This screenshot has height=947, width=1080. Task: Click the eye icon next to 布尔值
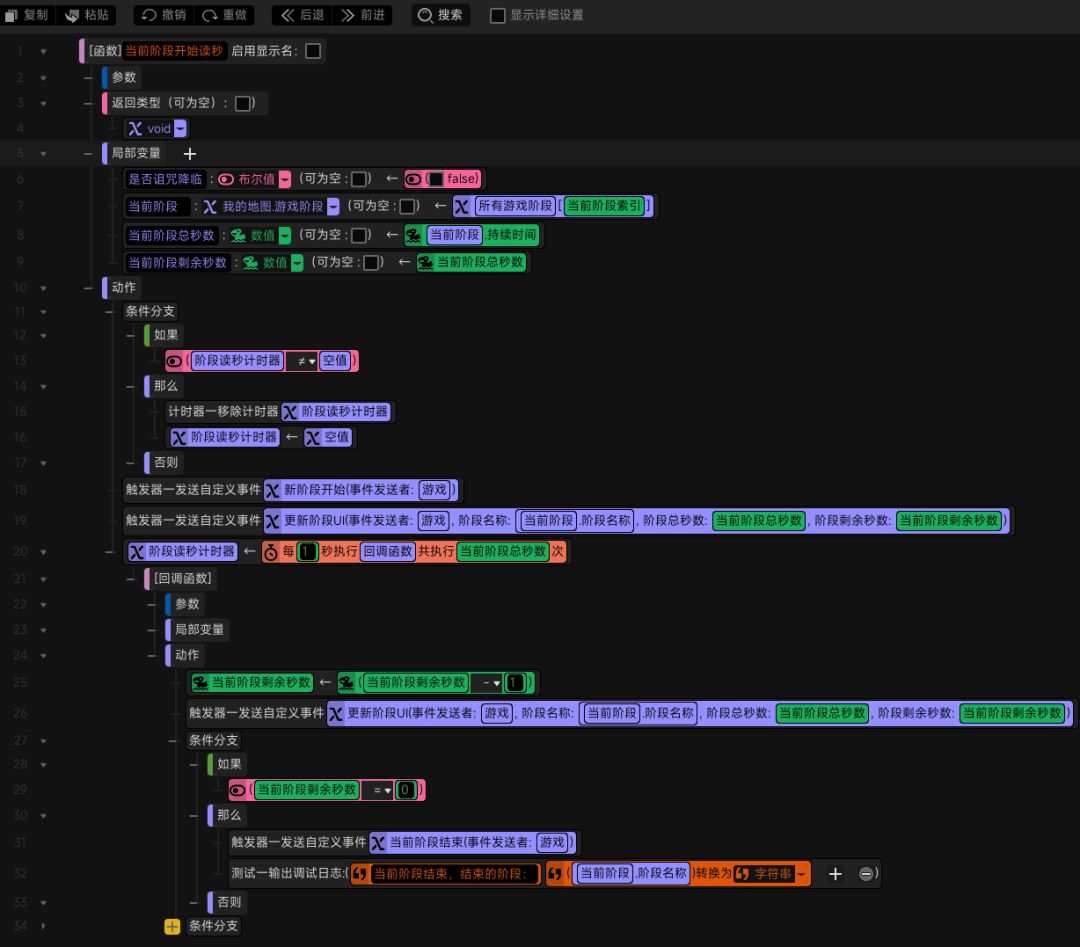point(226,179)
